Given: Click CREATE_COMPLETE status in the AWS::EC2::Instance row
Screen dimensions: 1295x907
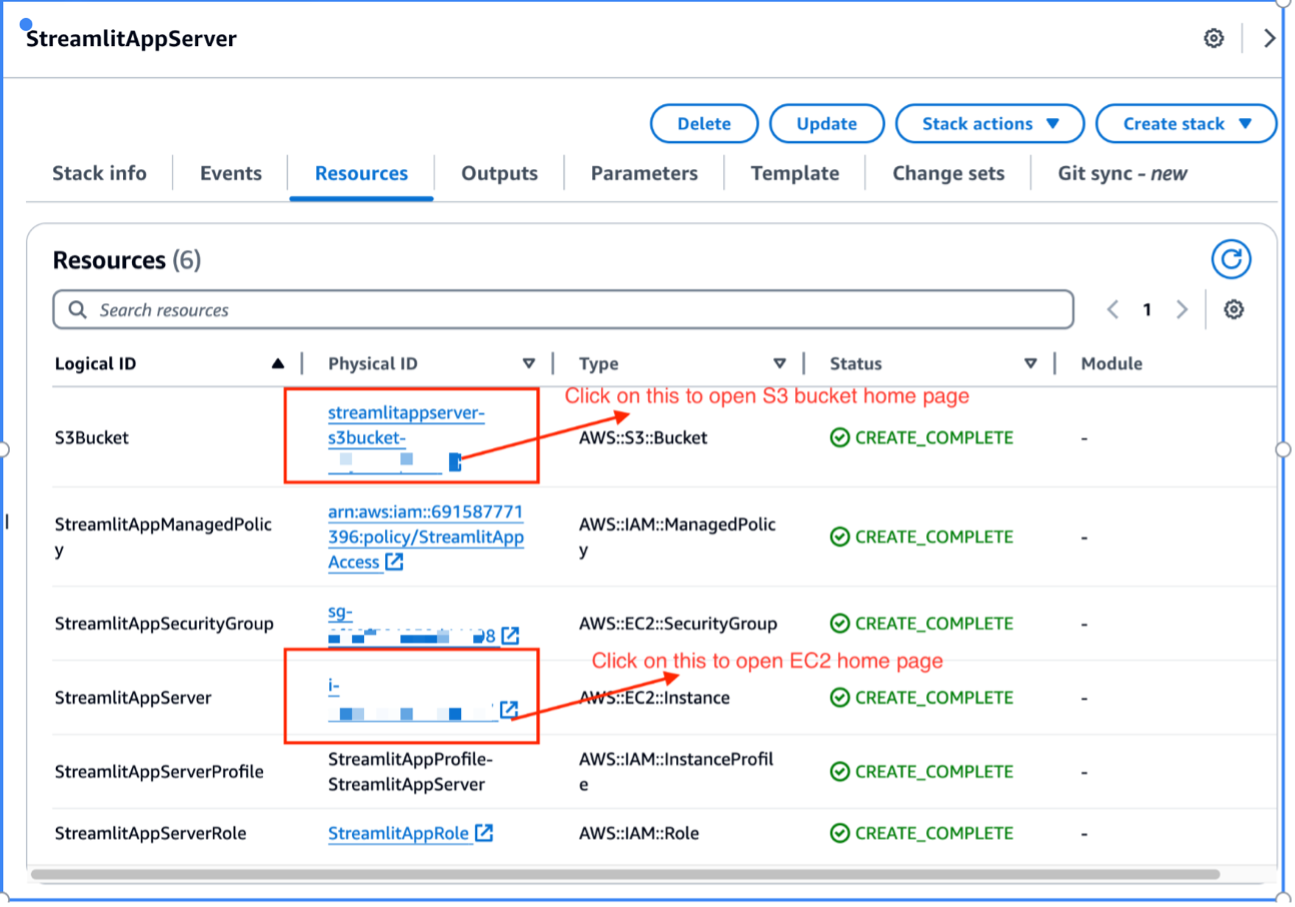Looking at the screenshot, I should pyautogui.click(x=921, y=697).
